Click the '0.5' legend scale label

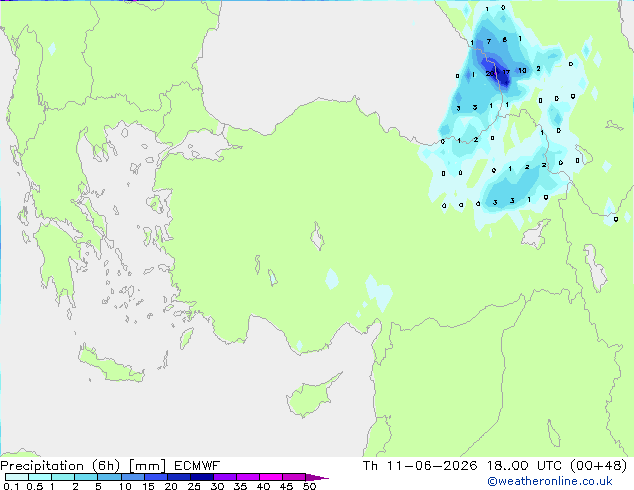coord(35,486)
